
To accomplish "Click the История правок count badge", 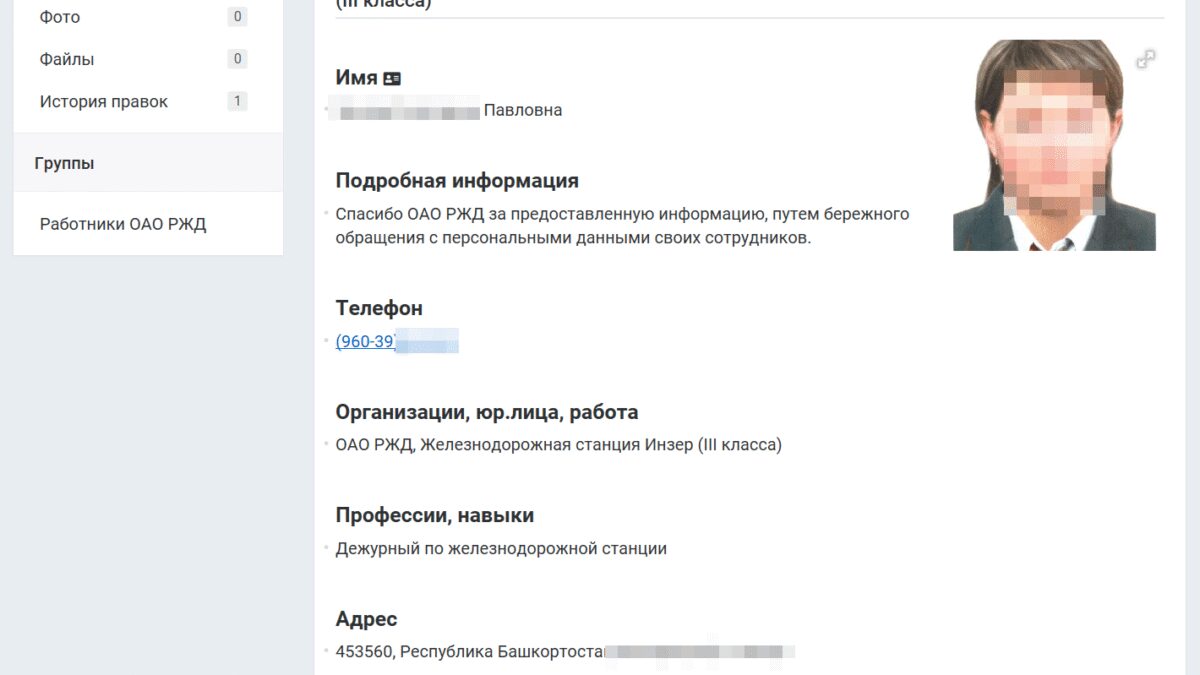I will pos(237,101).
